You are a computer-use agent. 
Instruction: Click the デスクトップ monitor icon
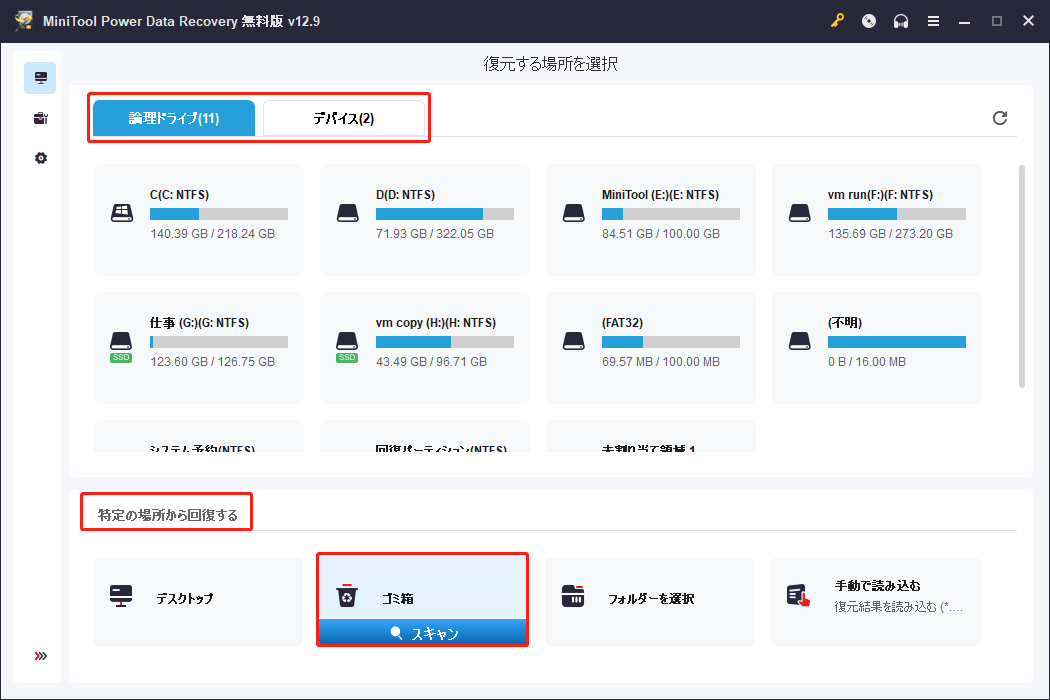(121, 596)
